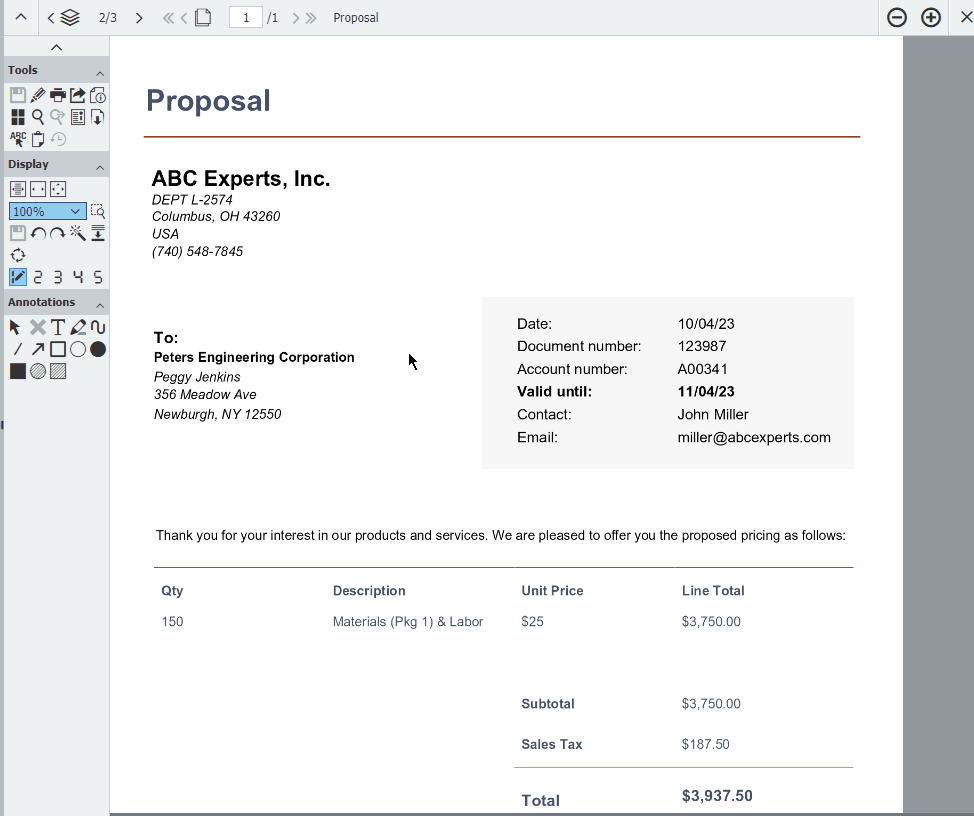Collapse the Tools panel section
974x816 pixels.
pyautogui.click(x=100, y=72)
